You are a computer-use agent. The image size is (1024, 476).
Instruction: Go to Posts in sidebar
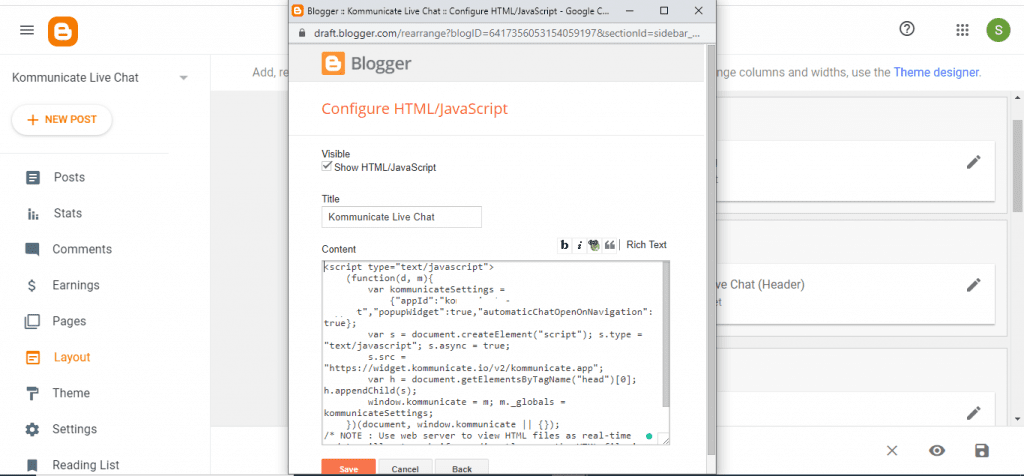click(x=69, y=178)
